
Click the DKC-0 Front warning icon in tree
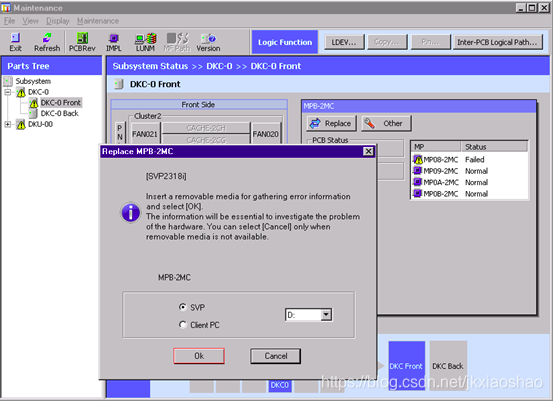pyautogui.click(x=34, y=103)
